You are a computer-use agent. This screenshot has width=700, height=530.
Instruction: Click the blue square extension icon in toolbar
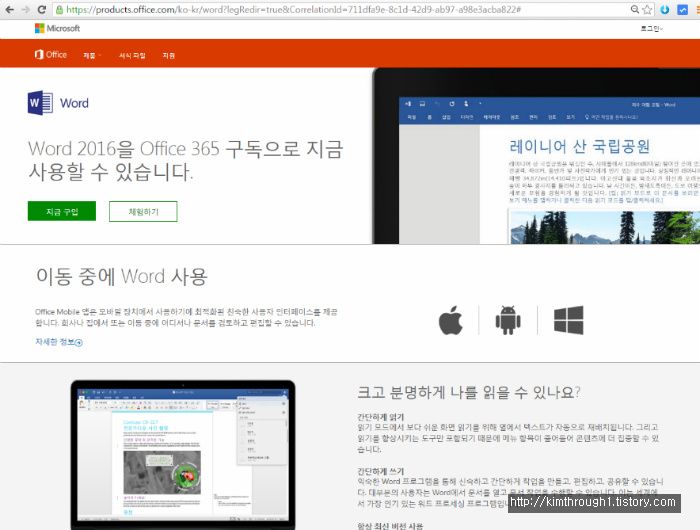[x=683, y=9]
